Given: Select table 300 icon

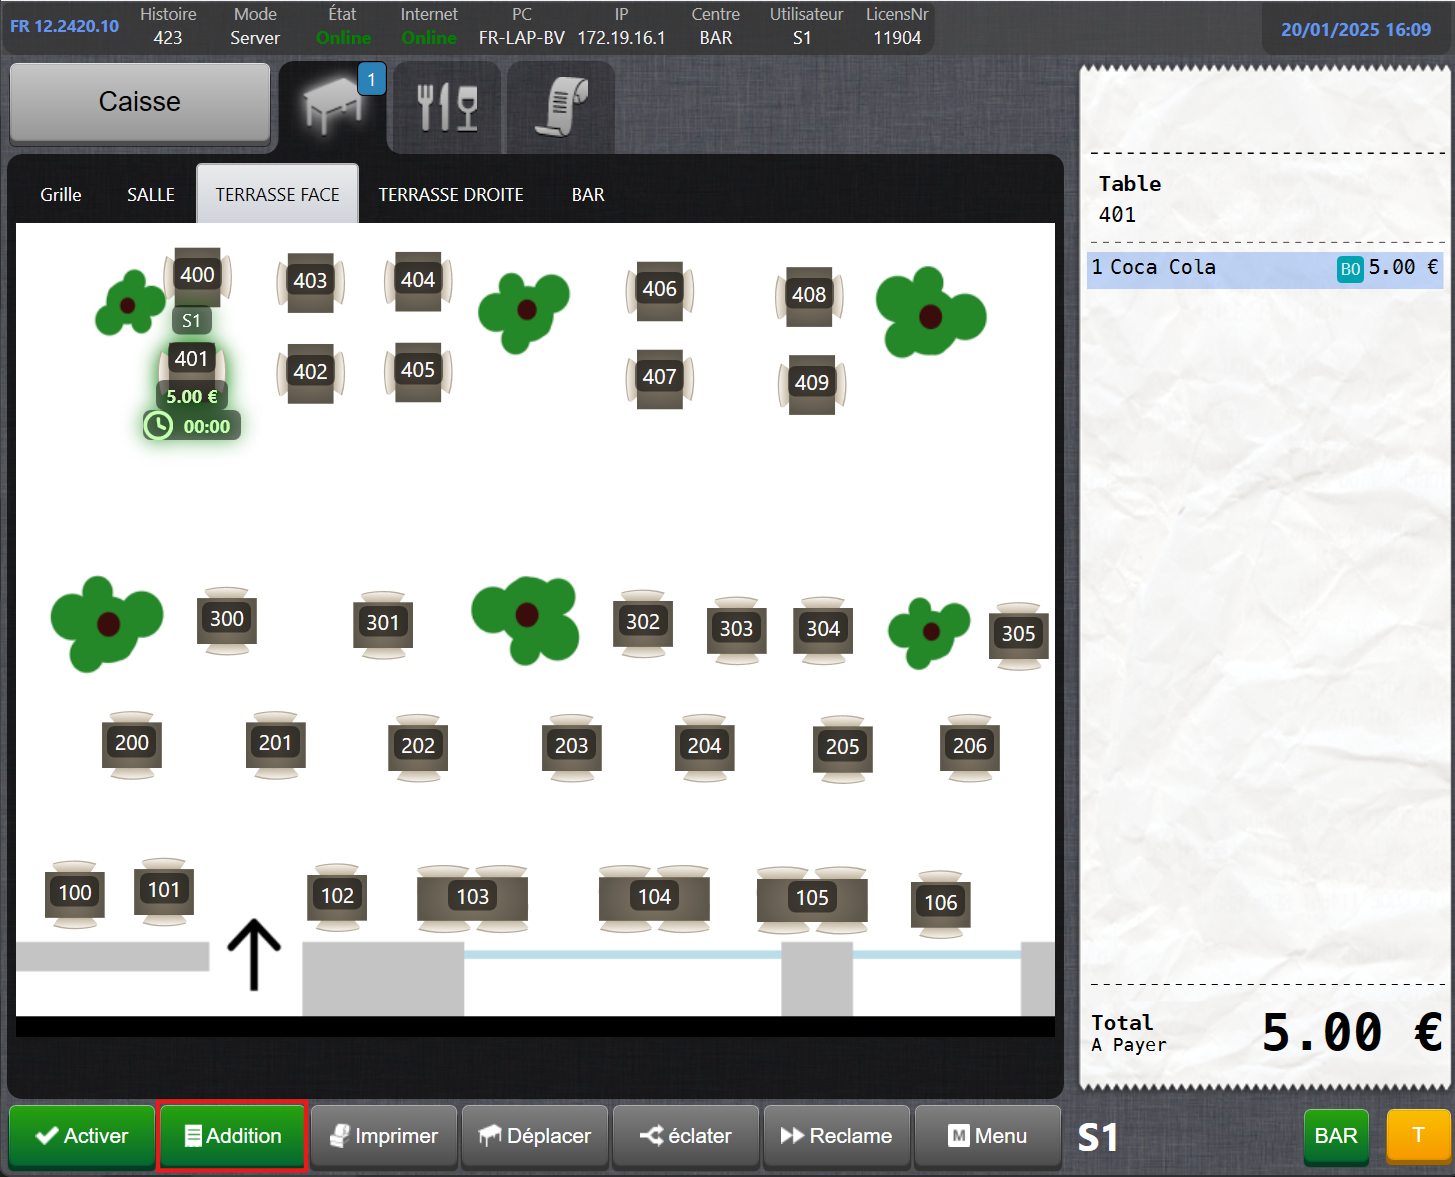Looking at the screenshot, I should coord(227,620).
